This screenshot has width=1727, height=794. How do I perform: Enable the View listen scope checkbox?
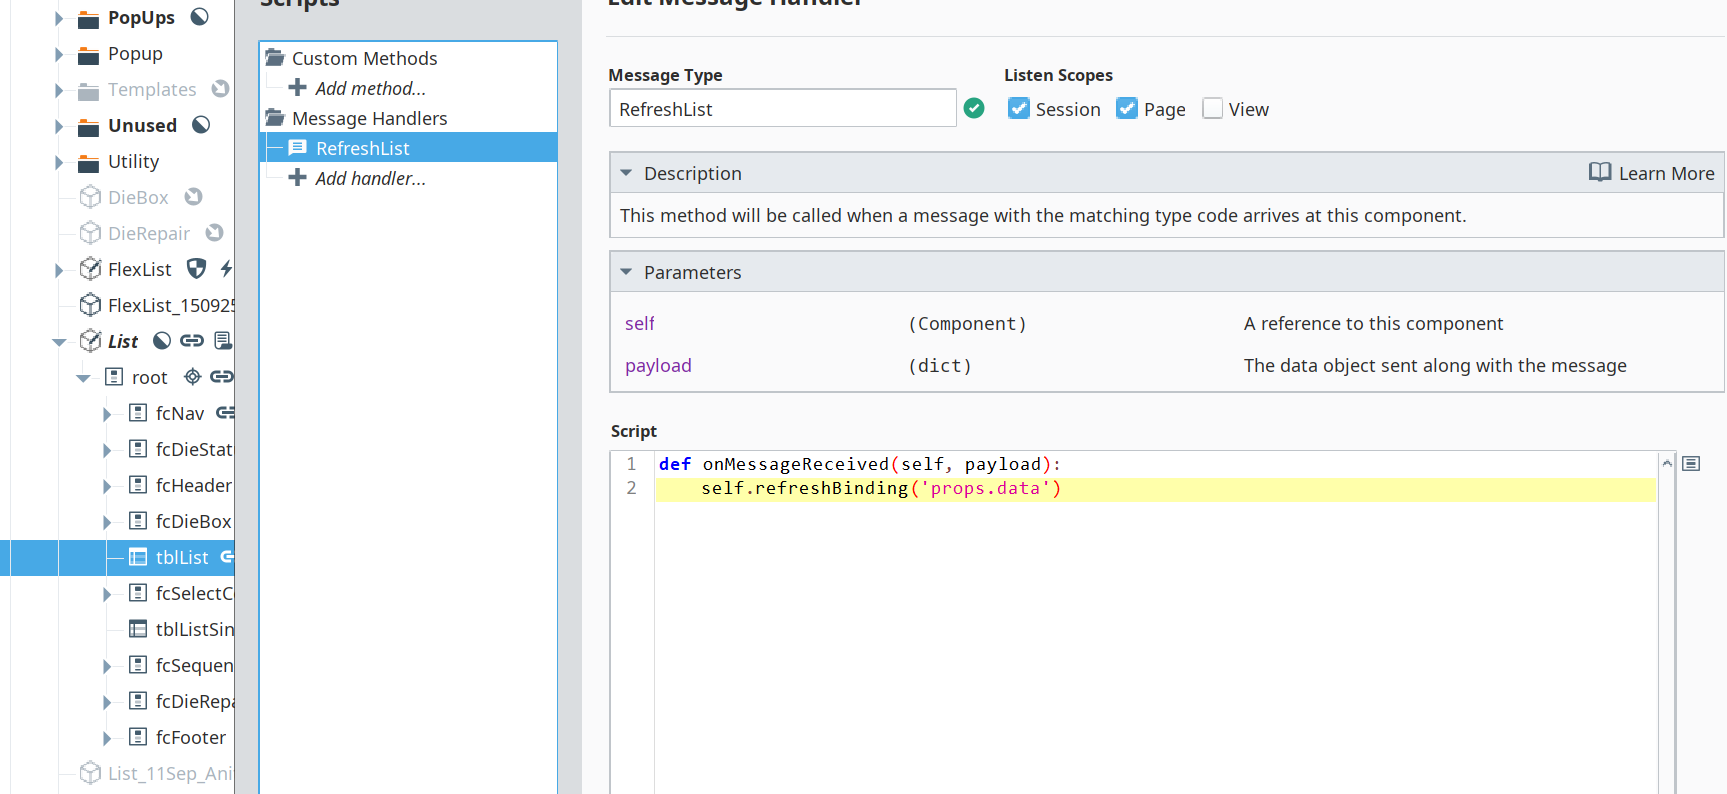[1213, 109]
